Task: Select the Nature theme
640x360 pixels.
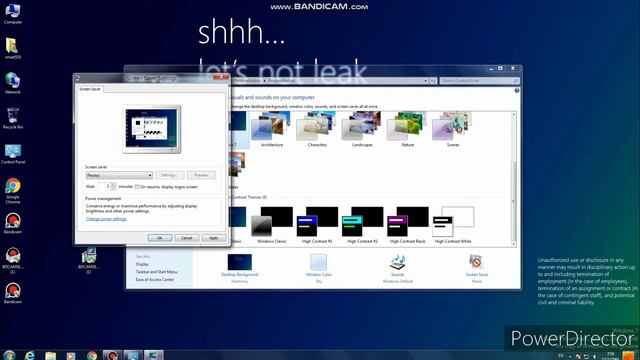Action: pos(407,130)
